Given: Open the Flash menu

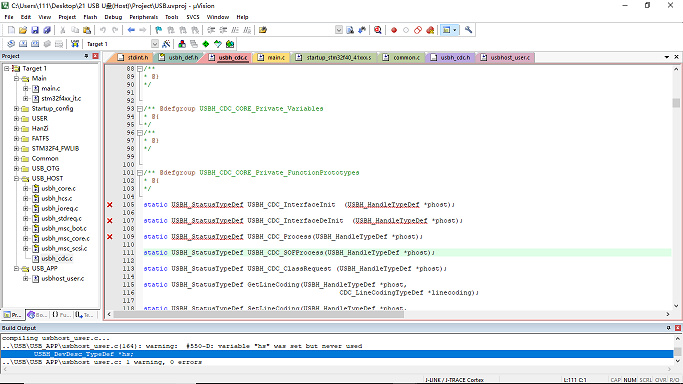Looking at the screenshot, I should click(90, 17).
